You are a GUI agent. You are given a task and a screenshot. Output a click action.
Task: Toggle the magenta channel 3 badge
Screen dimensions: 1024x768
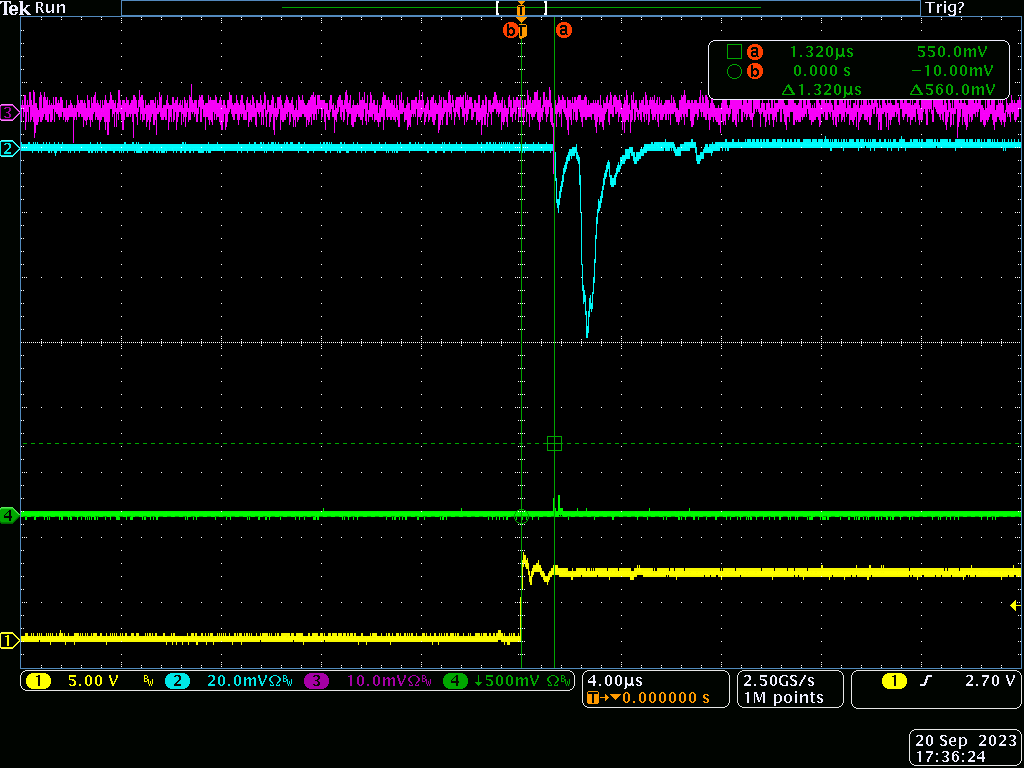pos(316,682)
